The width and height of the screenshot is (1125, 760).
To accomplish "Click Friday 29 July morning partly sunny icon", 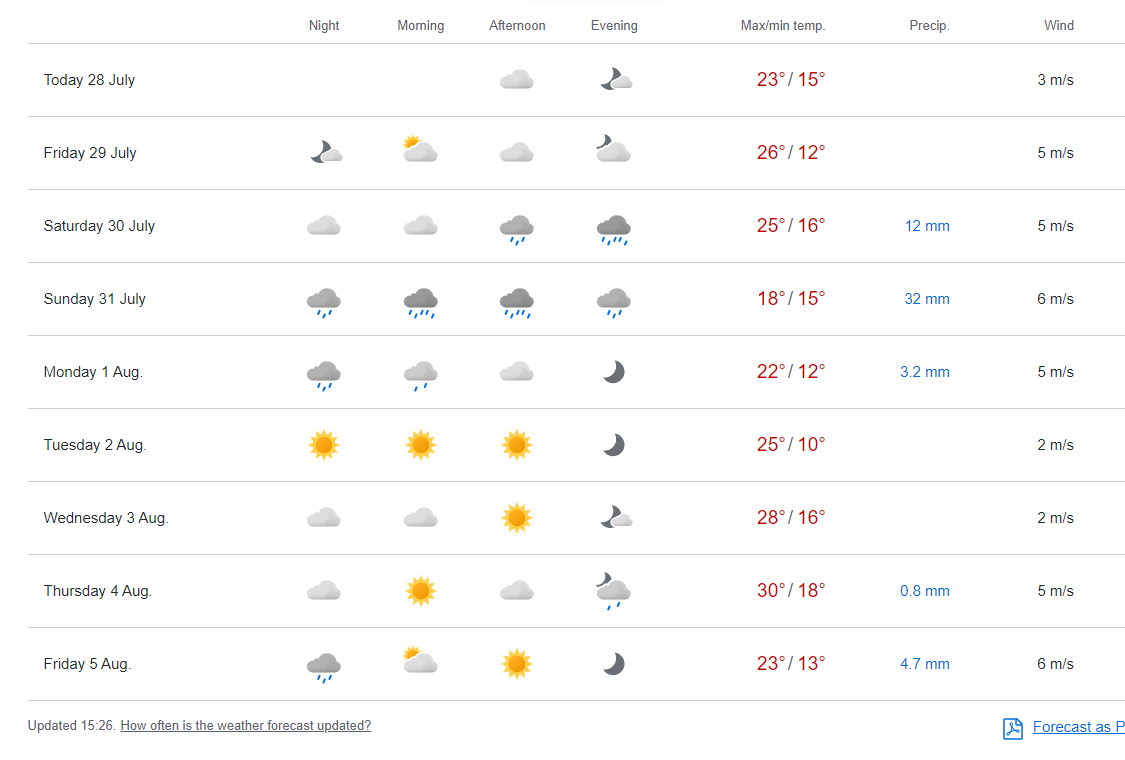I will click(x=420, y=151).
